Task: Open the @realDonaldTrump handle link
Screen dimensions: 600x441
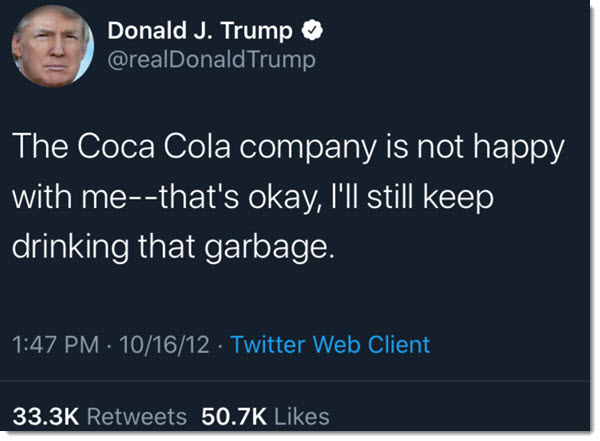Action: click(211, 59)
